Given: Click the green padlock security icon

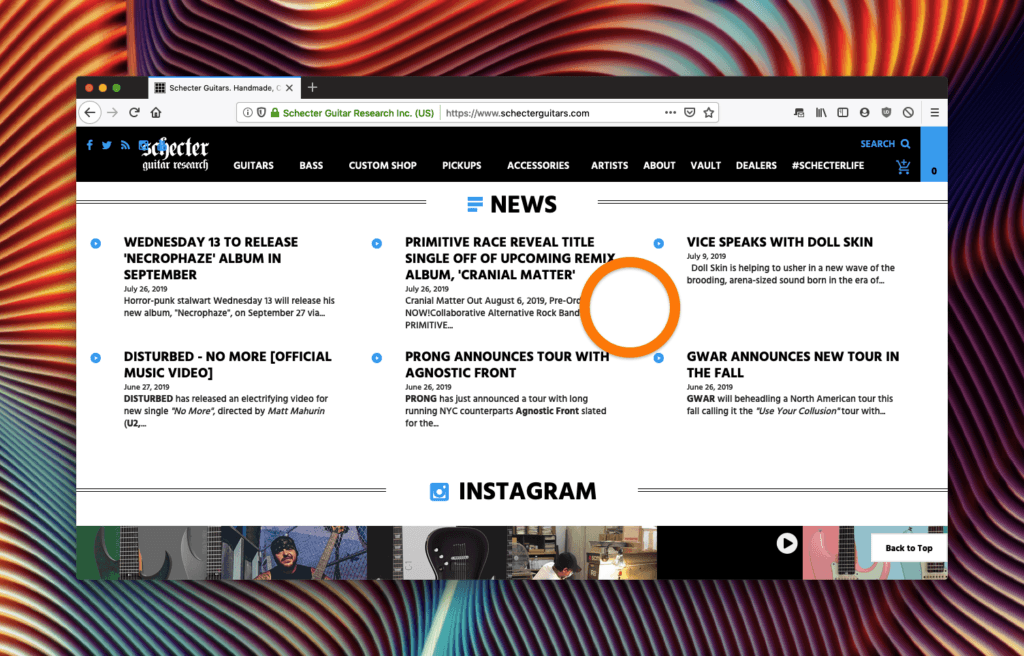Looking at the screenshot, I should coord(275,112).
